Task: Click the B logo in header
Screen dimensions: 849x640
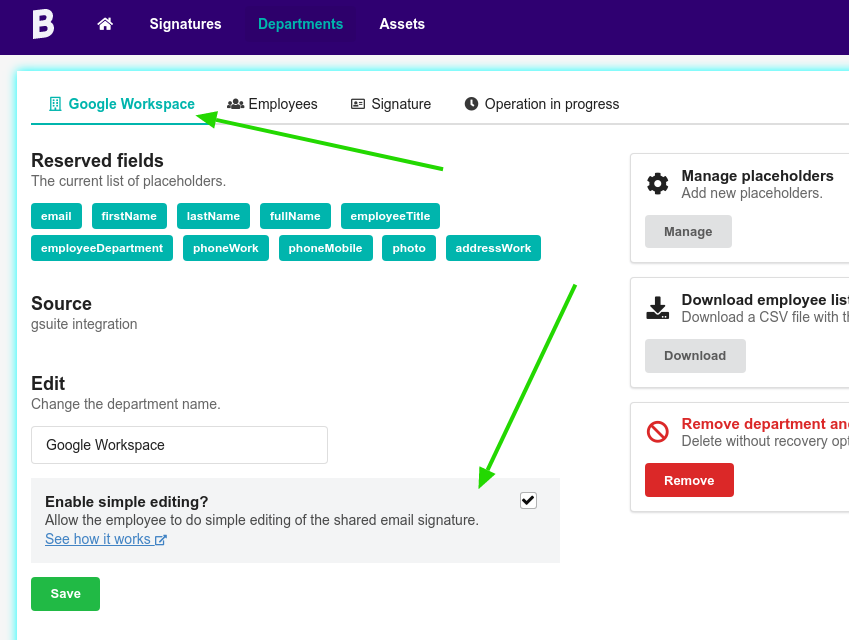Action: point(43,24)
